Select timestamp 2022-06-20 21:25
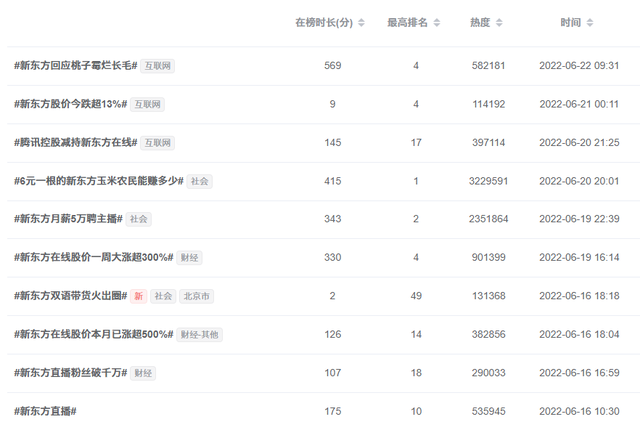Viewport: 640px width, 430px height. point(579,142)
